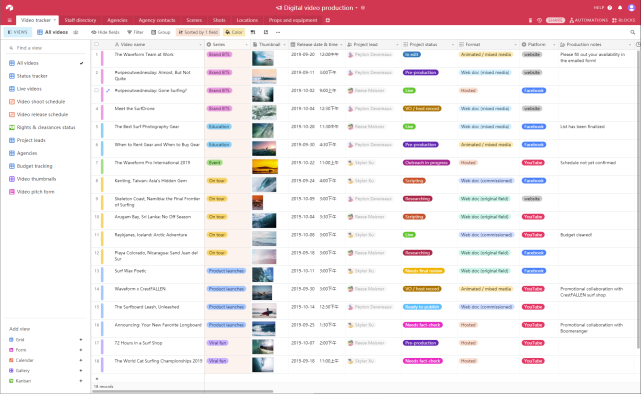Tick the checkbox on row 3
Viewport: 641px width, 394px height.
coord(96,90)
